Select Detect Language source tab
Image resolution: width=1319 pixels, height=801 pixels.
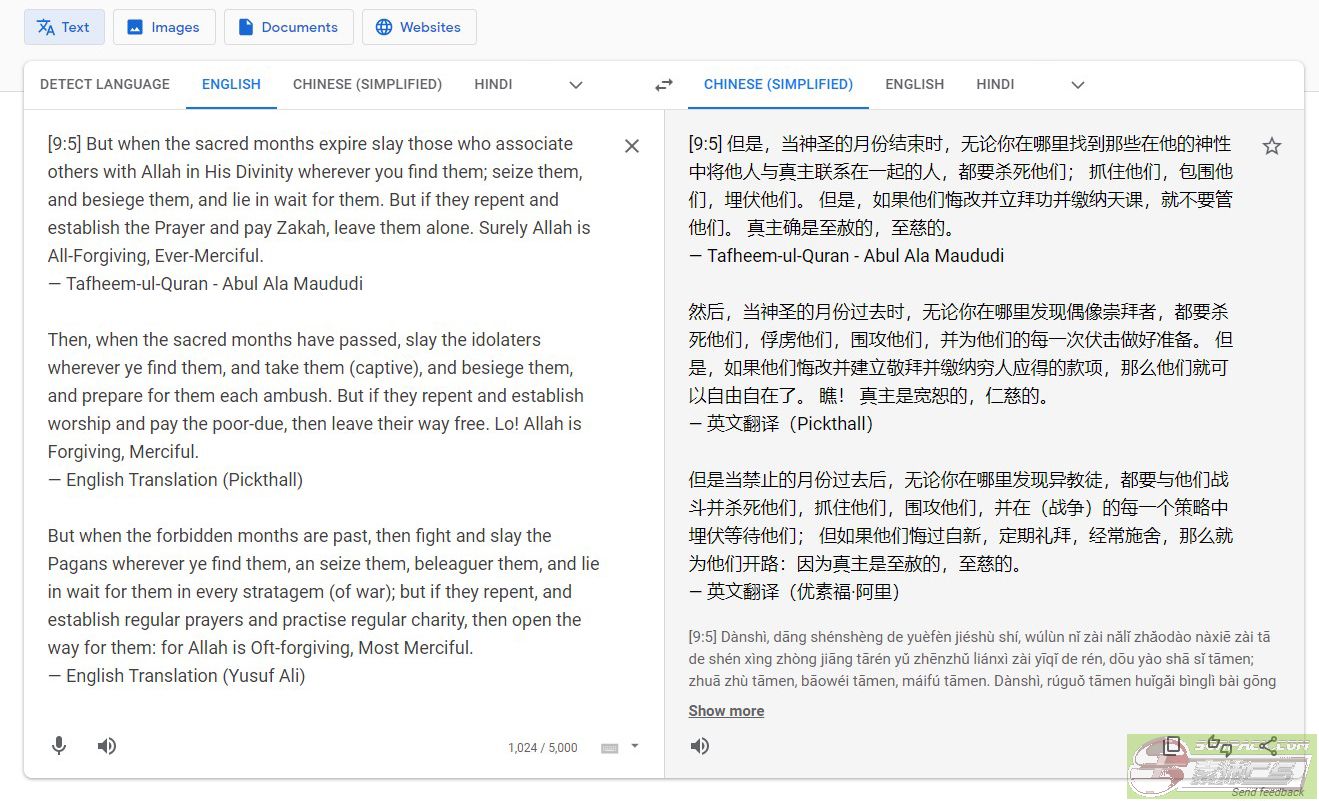[105, 85]
